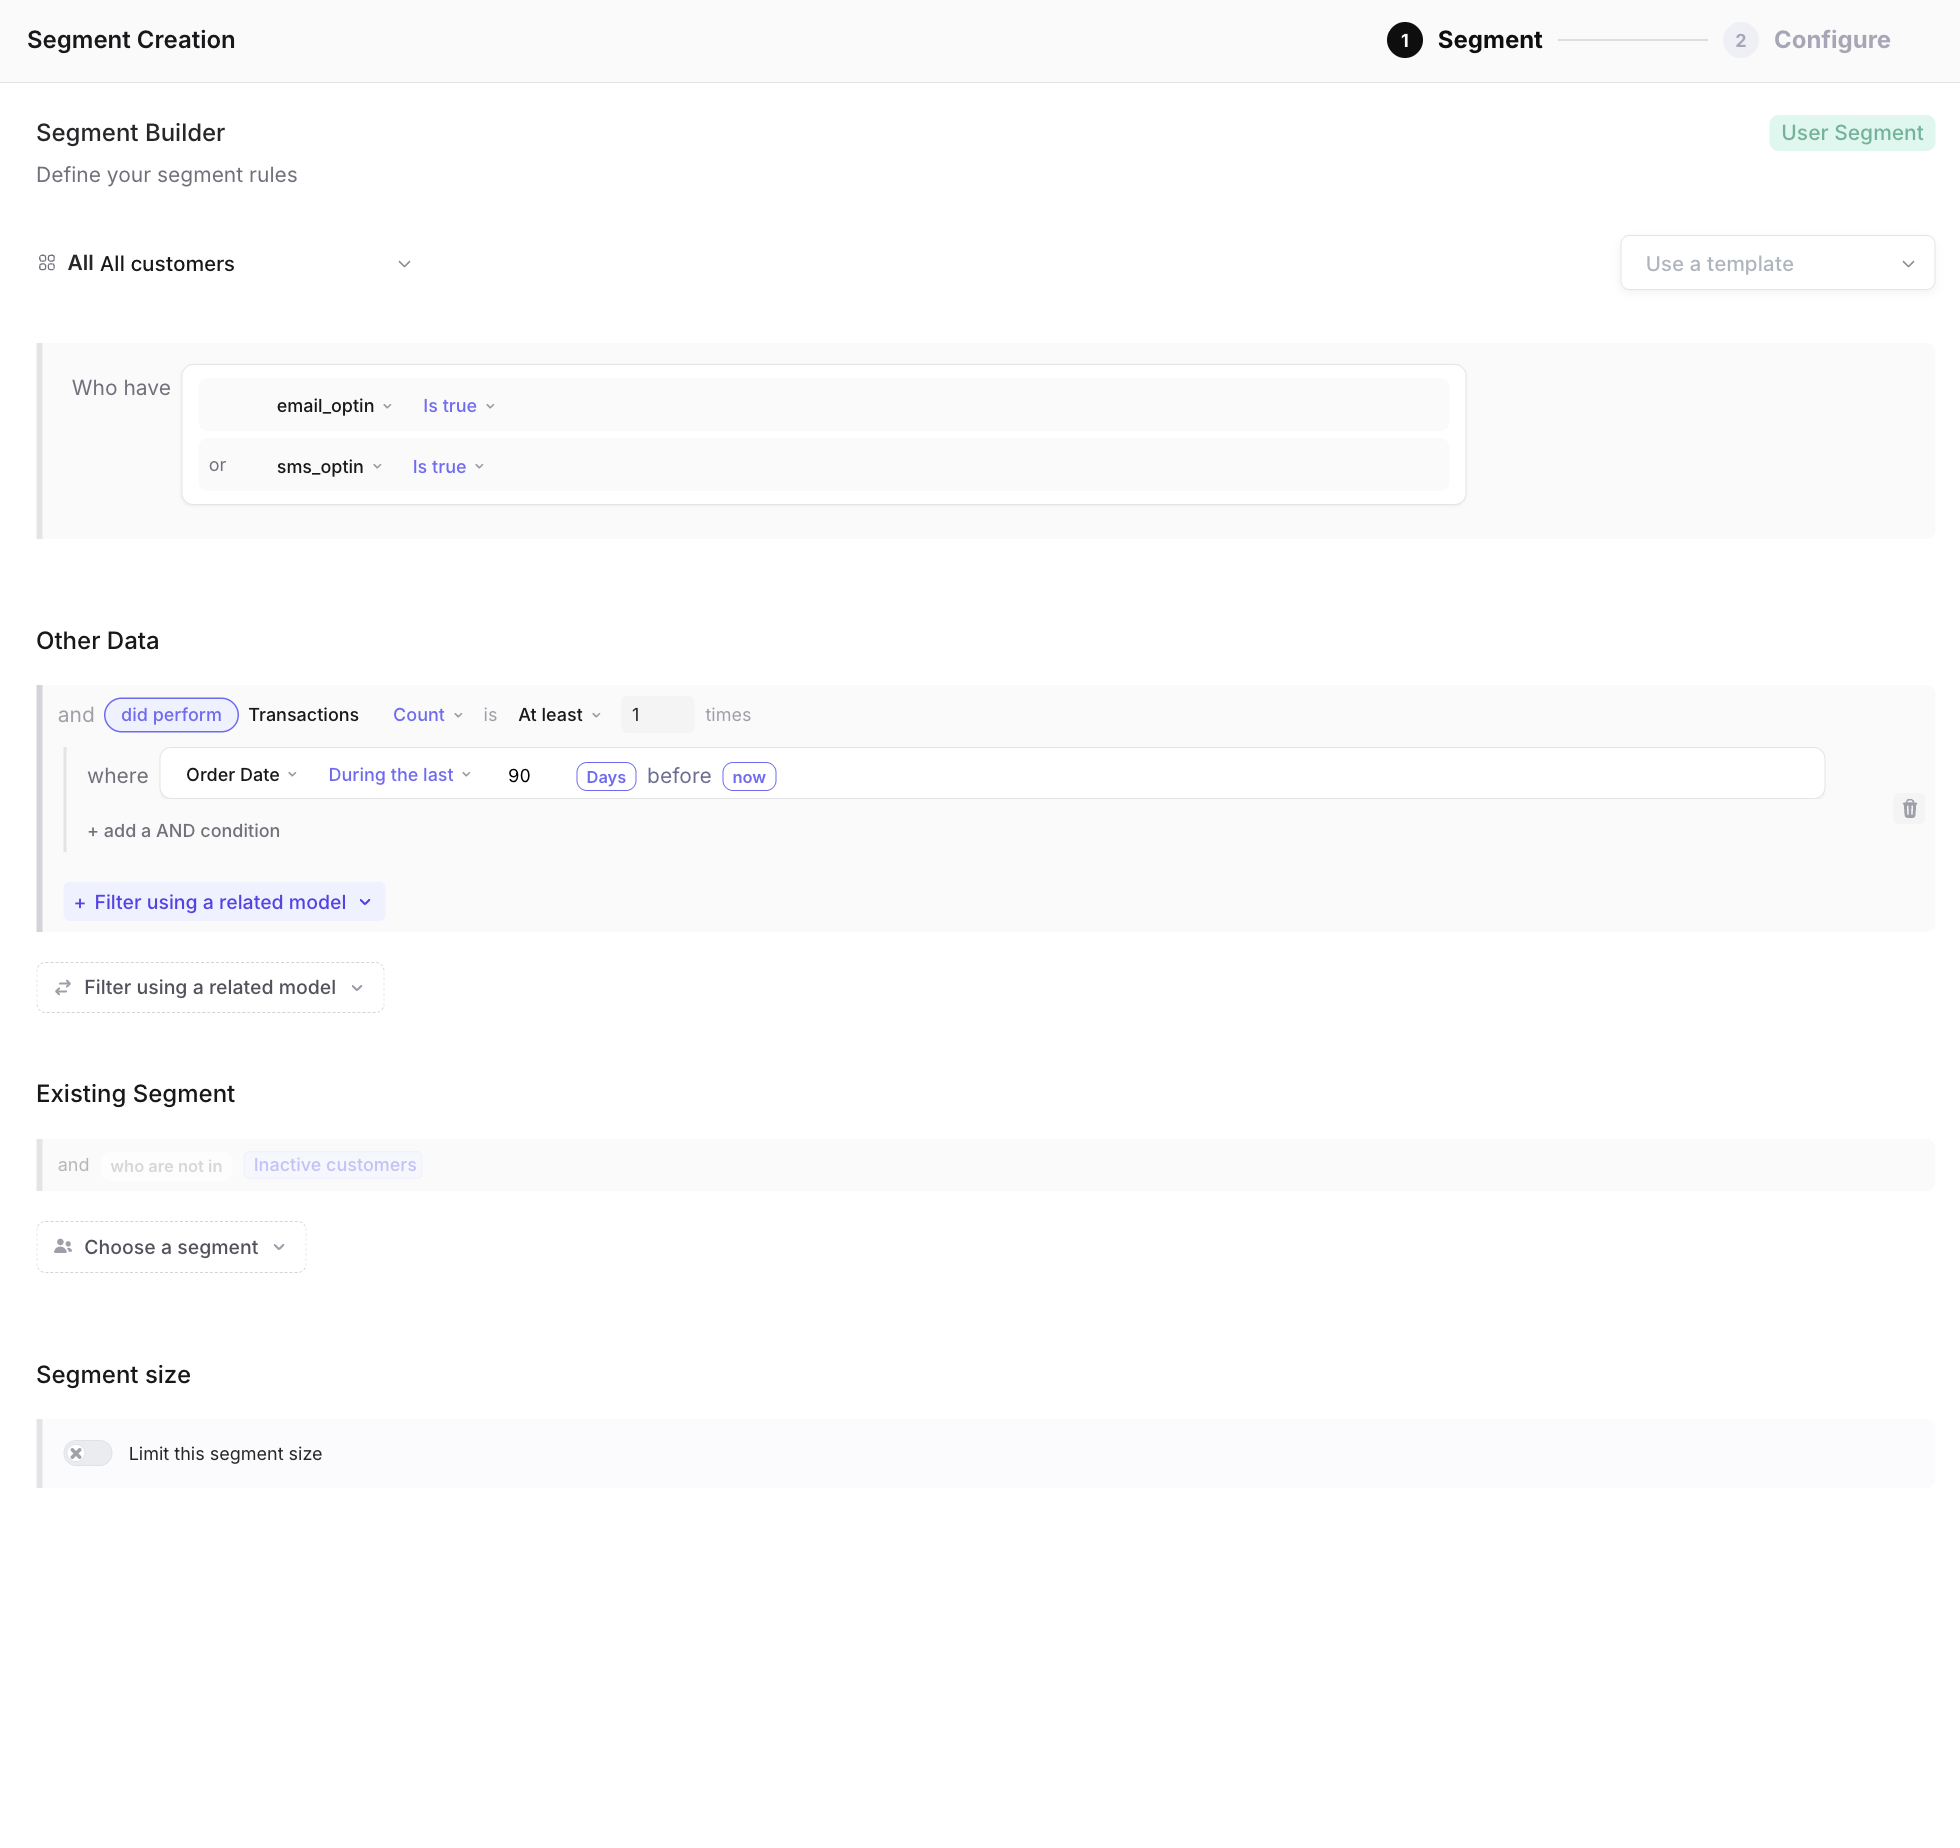The height and width of the screenshot is (1848, 1960).
Task: Click the blue Filter using a related model button
Action: [224, 902]
